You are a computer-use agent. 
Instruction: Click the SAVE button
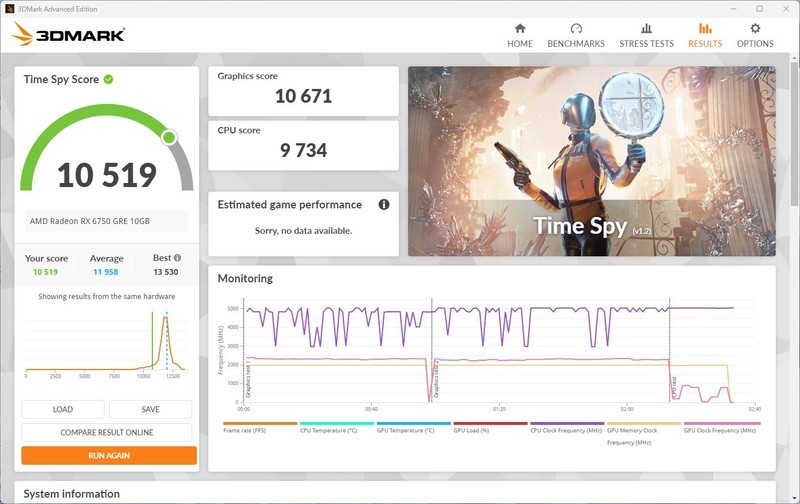point(151,409)
